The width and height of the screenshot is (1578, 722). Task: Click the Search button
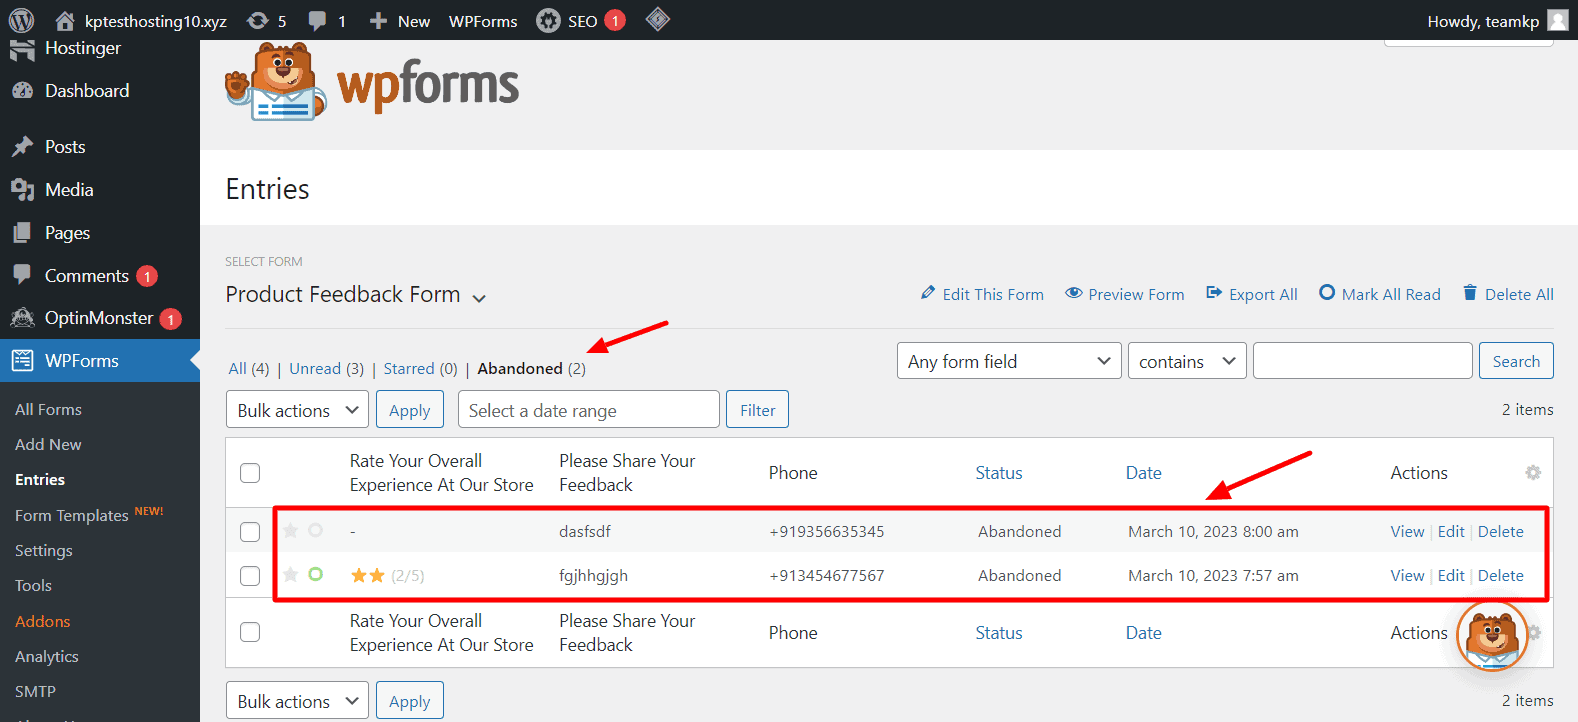1516,361
